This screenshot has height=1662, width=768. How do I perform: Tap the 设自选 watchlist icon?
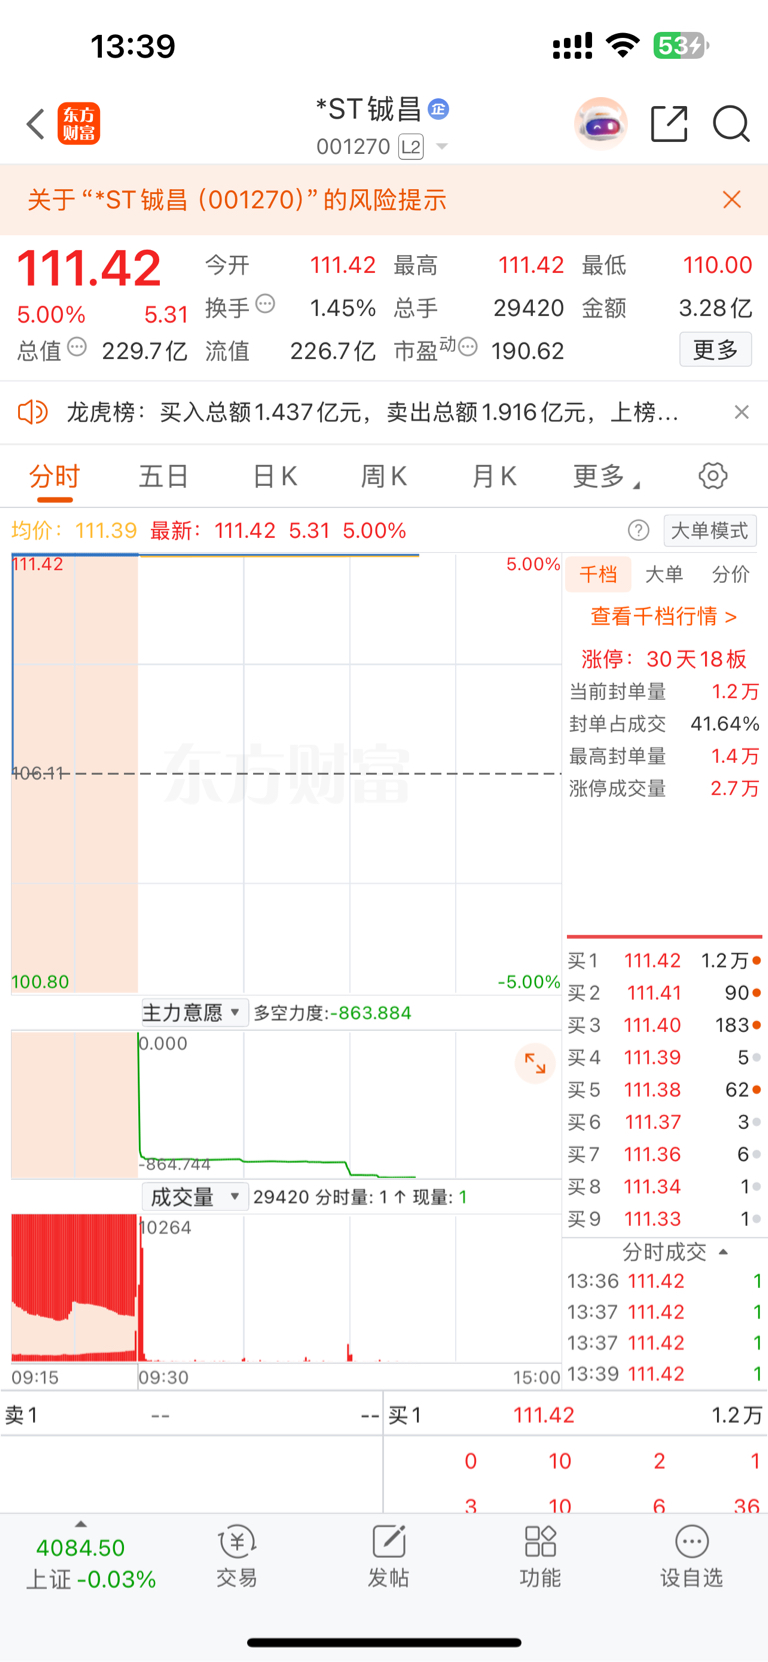(691, 1557)
